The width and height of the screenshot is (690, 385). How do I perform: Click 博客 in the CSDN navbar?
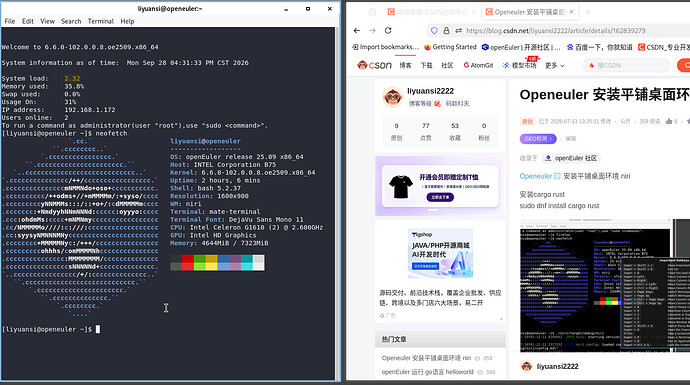(x=405, y=65)
